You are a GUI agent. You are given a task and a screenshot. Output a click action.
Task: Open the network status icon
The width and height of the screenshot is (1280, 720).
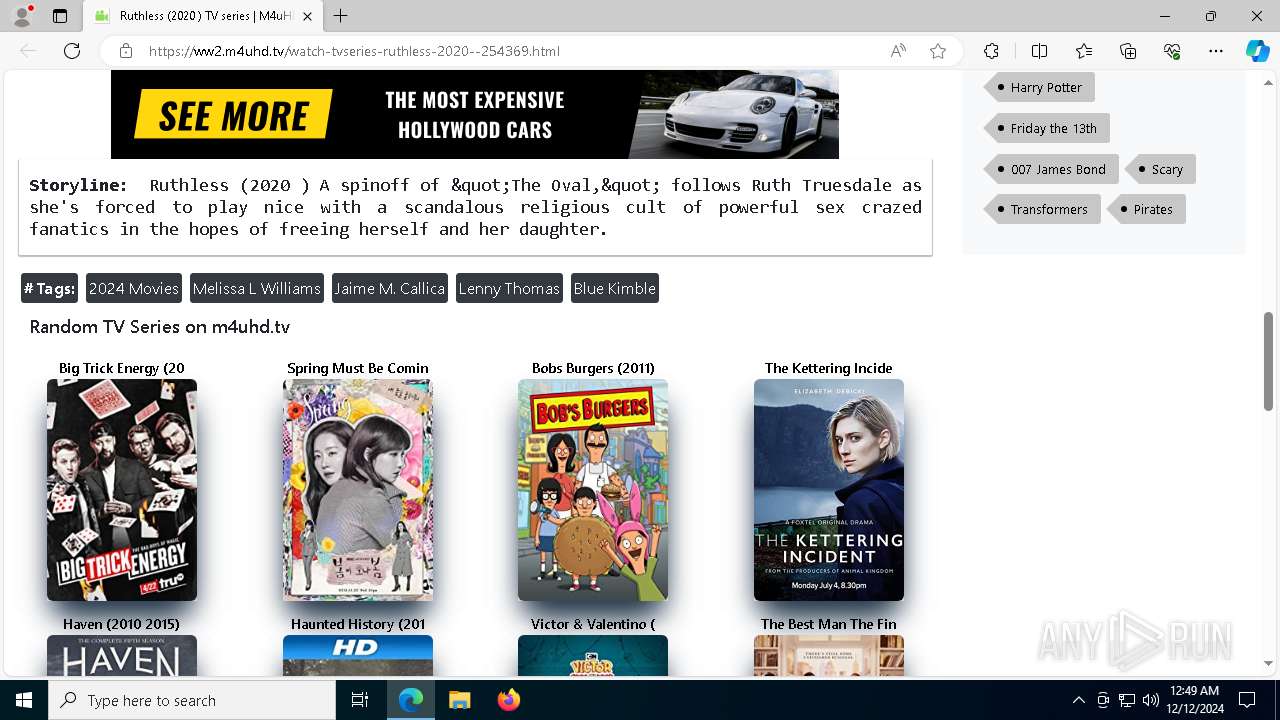pos(1127,700)
